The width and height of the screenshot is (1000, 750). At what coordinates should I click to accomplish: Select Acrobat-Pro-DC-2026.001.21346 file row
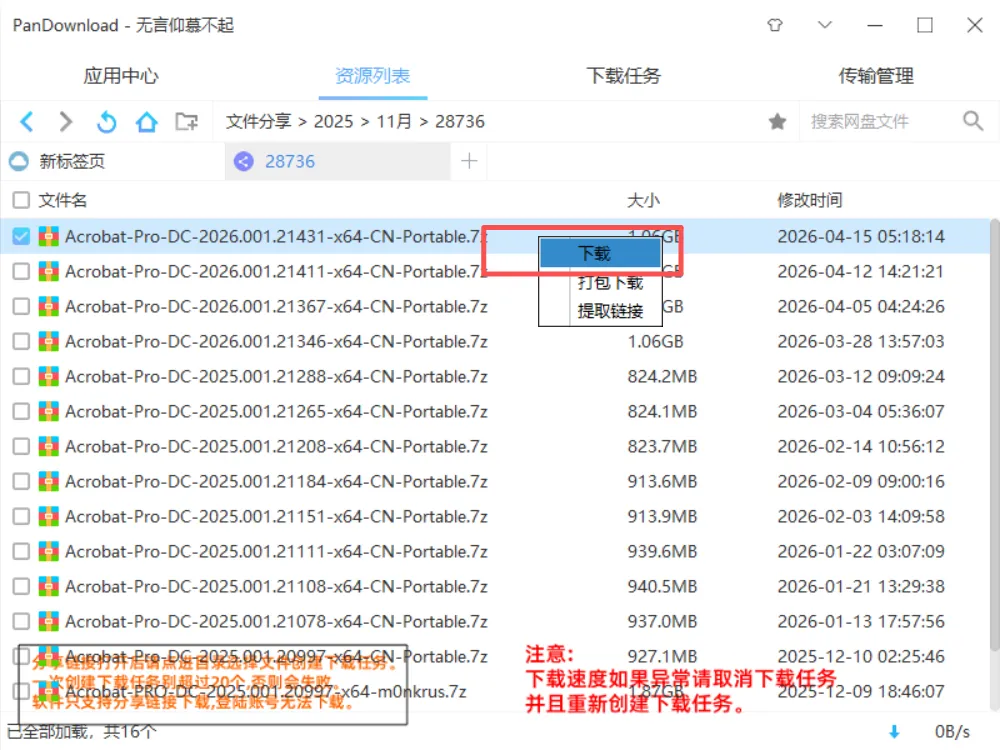495,341
